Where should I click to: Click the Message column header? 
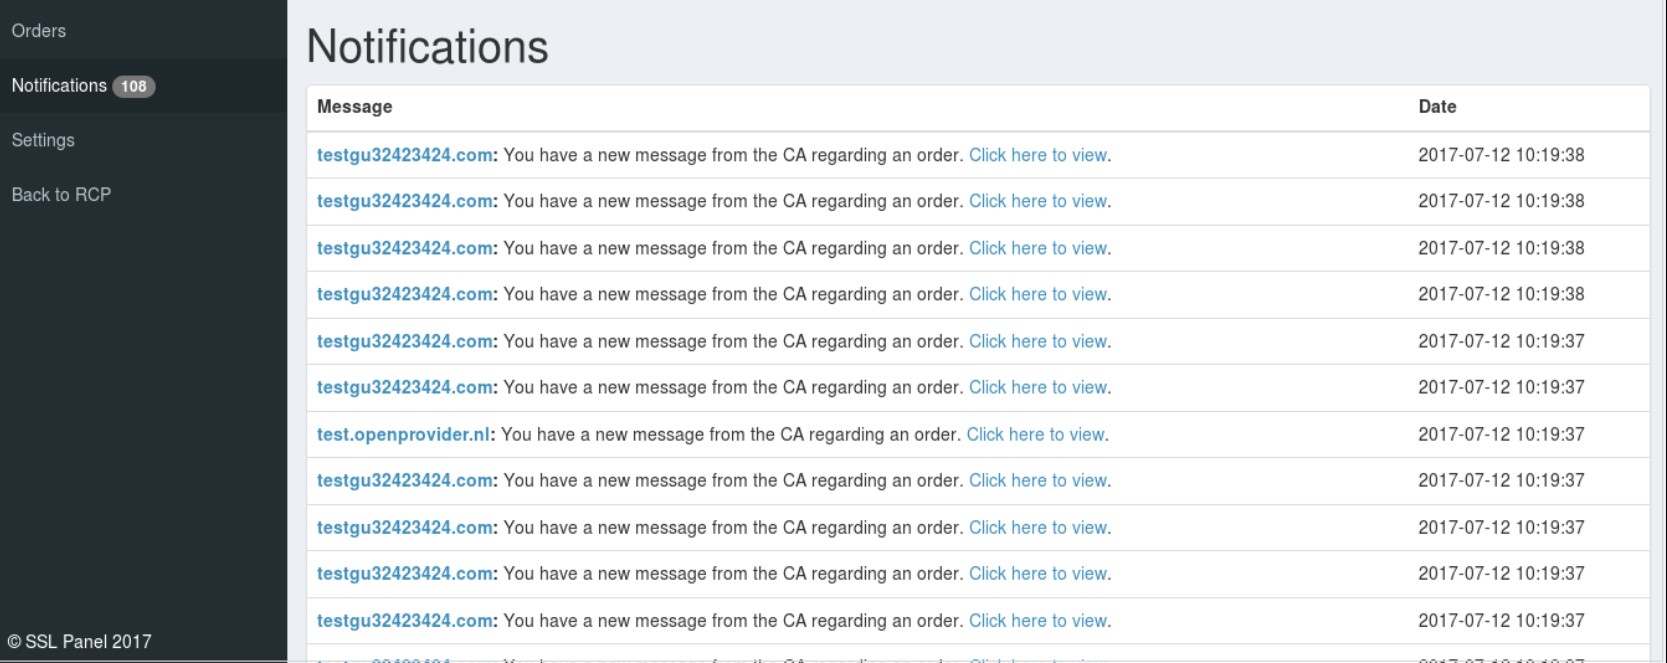[355, 106]
